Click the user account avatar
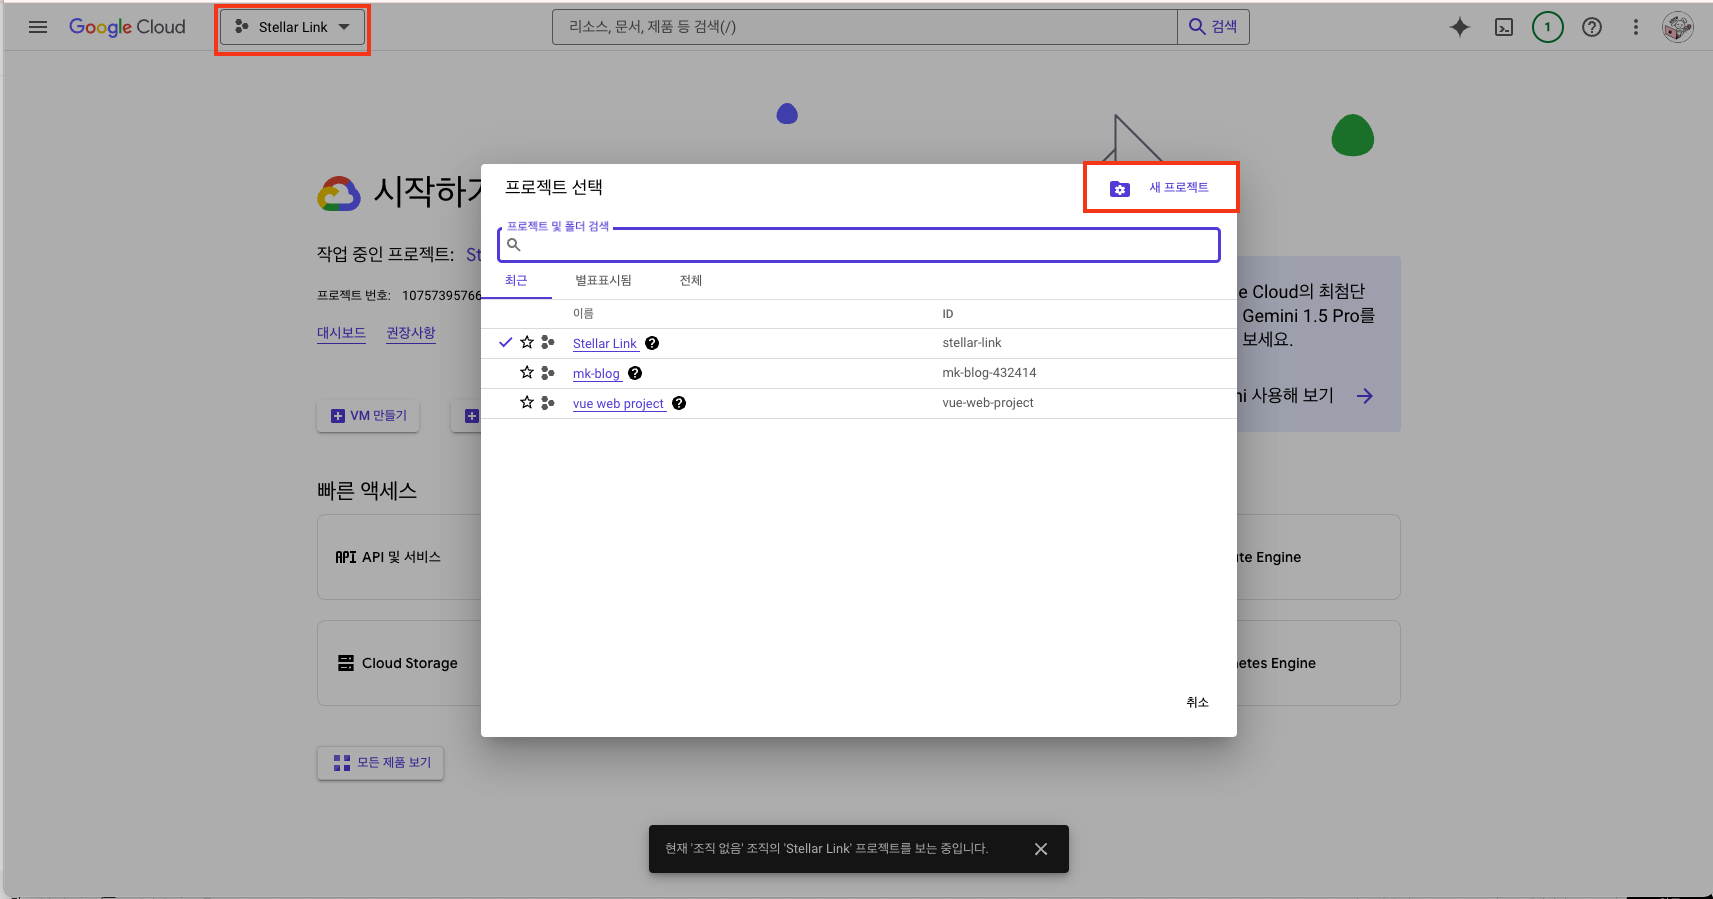 point(1678,27)
